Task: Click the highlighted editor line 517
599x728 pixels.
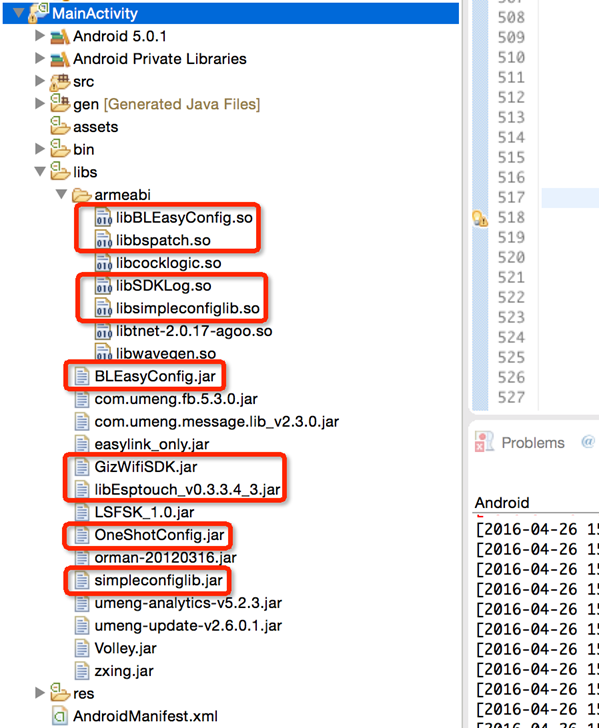Action: [570, 198]
